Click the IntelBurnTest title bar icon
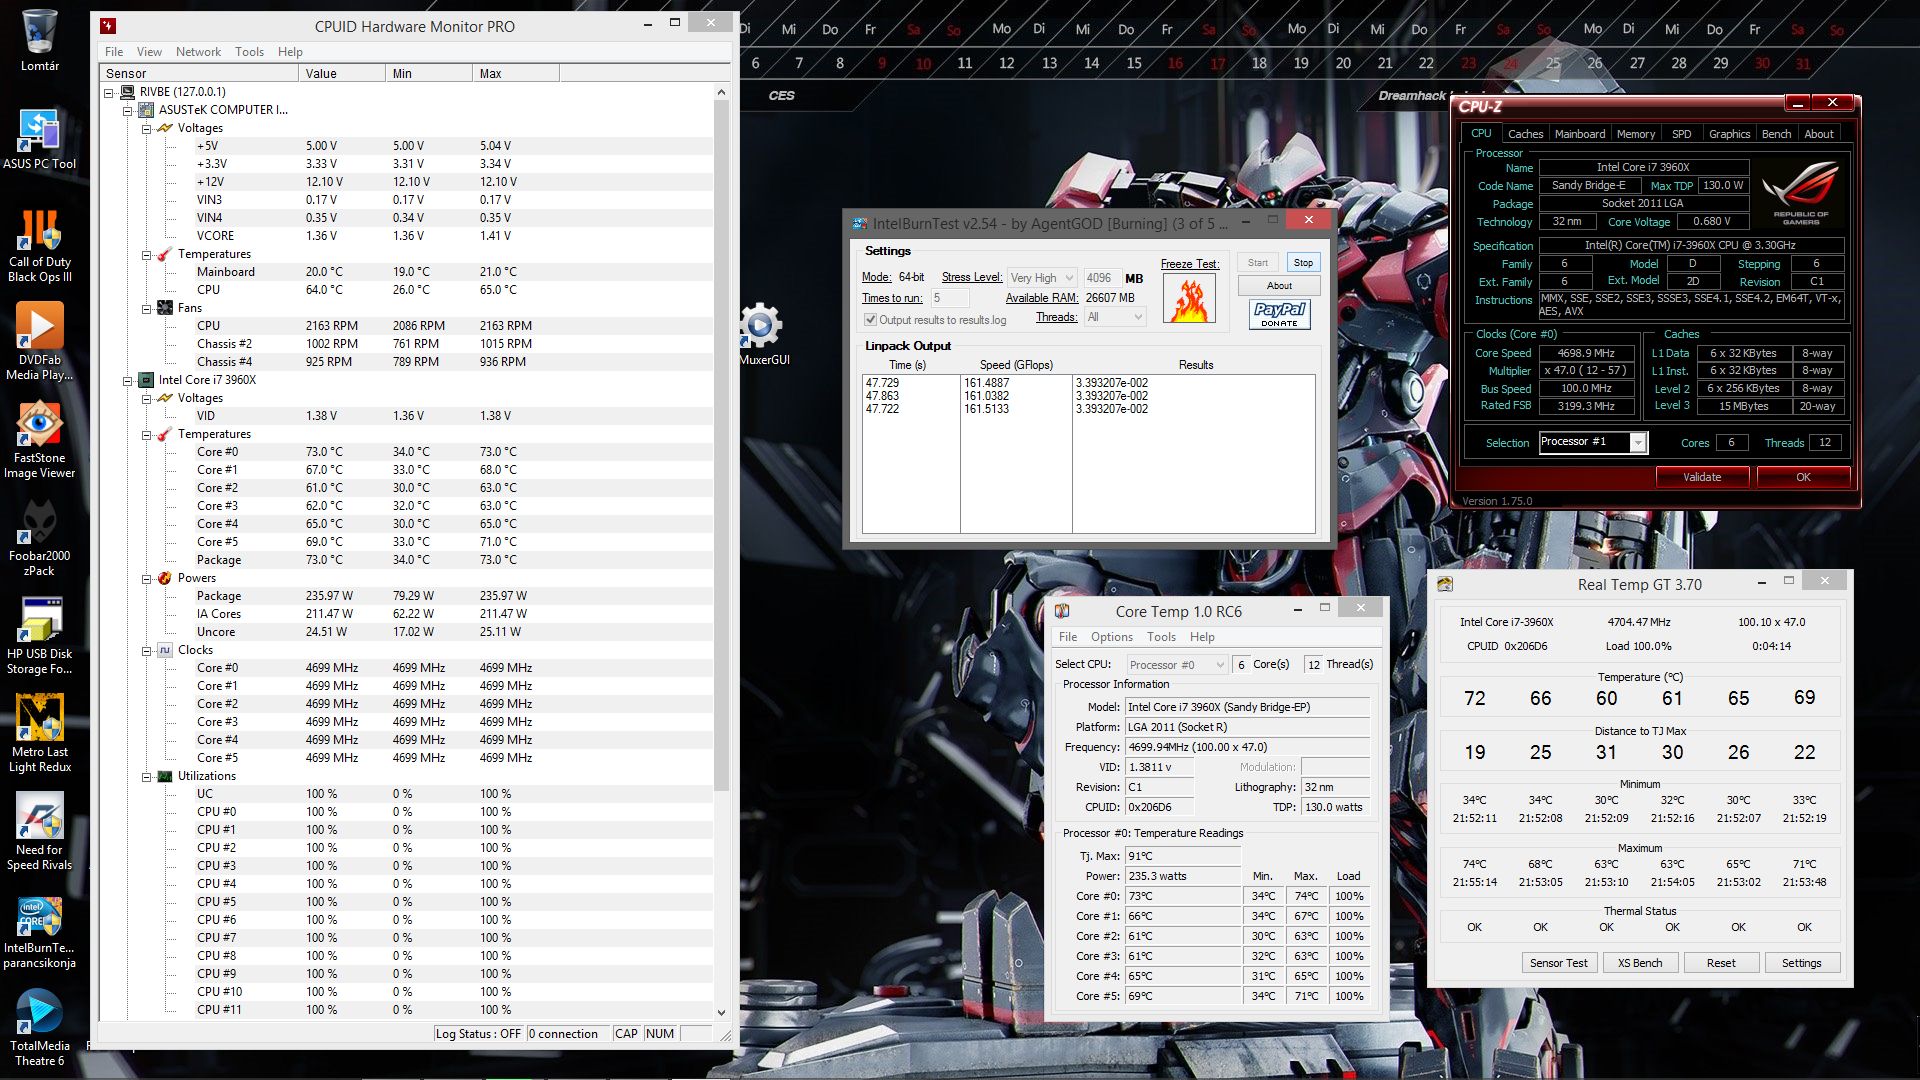The height and width of the screenshot is (1080, 1920). 860,224
